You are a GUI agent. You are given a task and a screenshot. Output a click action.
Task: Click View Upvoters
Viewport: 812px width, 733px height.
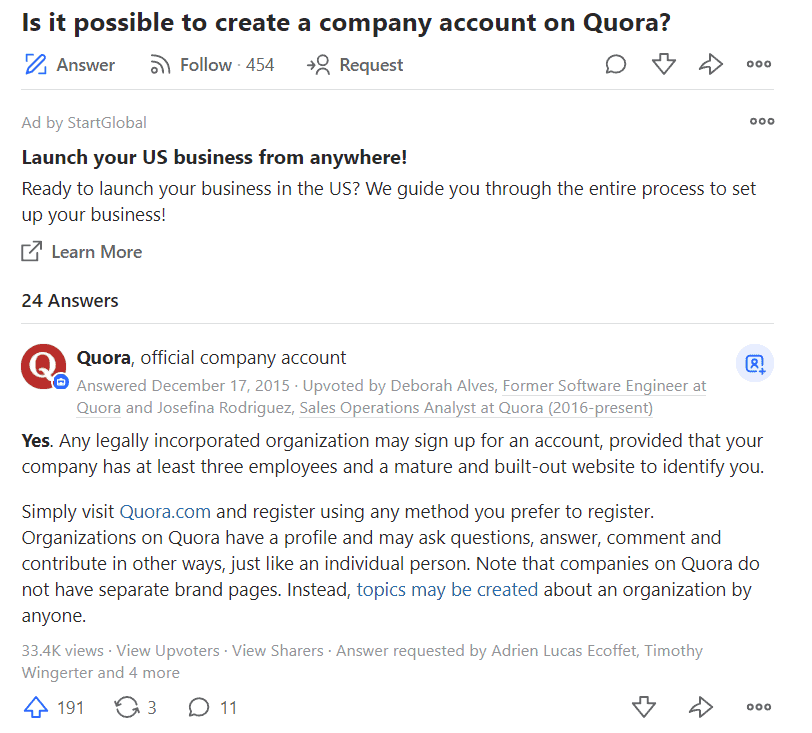(167, 650)
